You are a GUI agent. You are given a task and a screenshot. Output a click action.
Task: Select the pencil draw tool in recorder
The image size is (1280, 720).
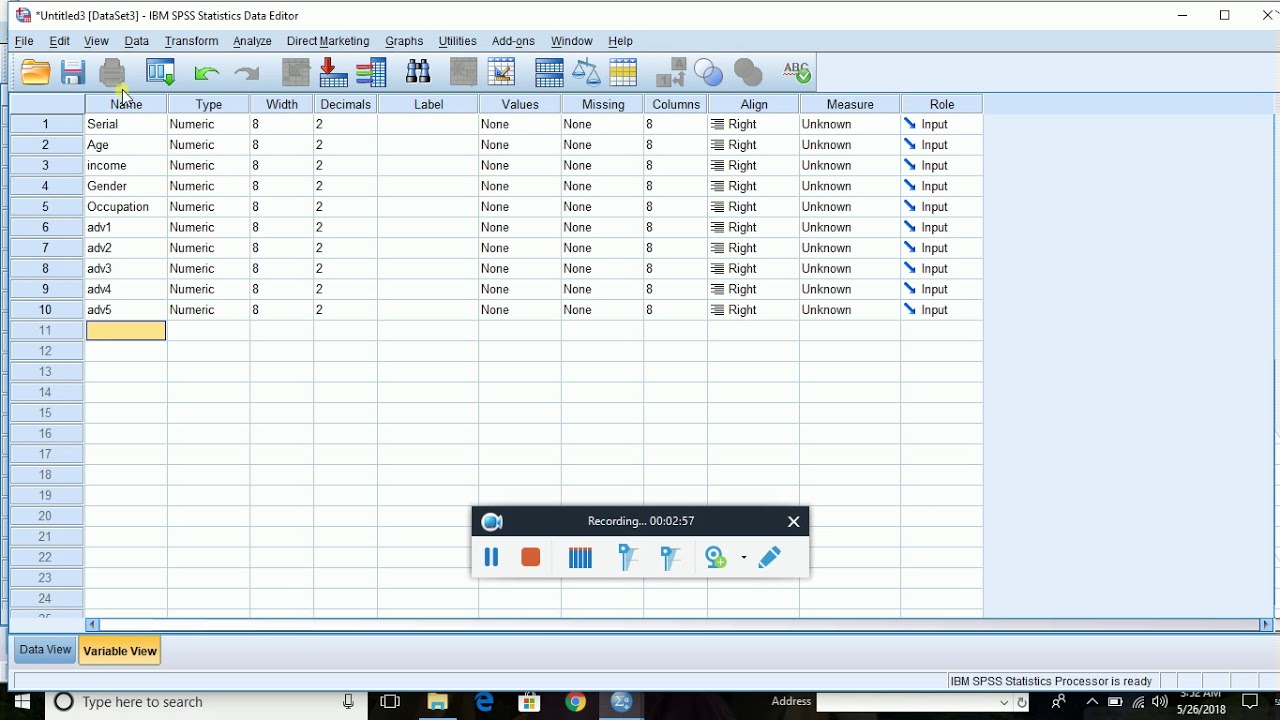pos(770,557)
